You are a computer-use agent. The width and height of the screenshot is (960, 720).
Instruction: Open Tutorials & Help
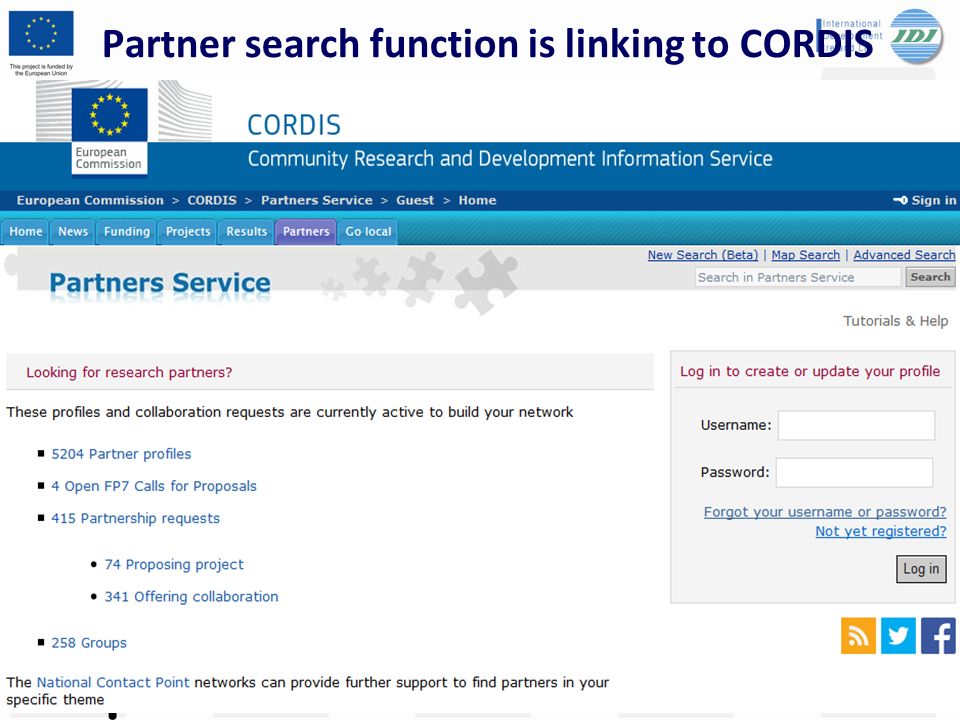(x=895, y=321)
